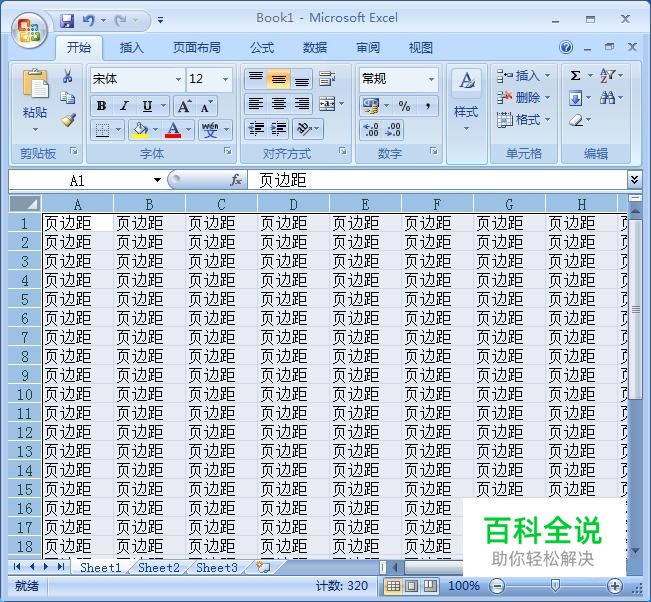The width and height of the screenshot is (651, 602).
Task: Click 插入 cells button
Action: (524, 76)
